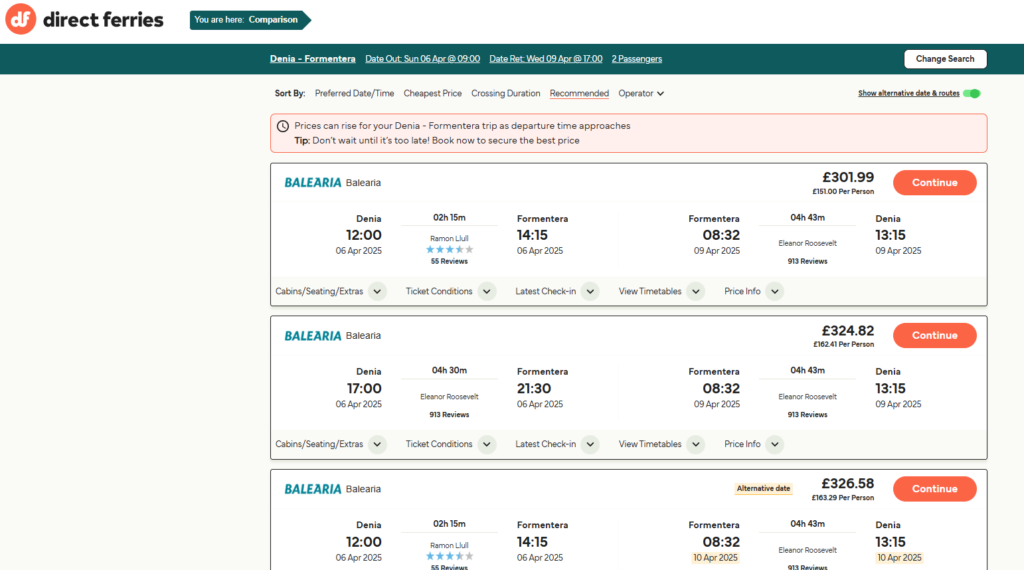
Task: Sort results by Cheapest Price
Action: coord(432,93)
